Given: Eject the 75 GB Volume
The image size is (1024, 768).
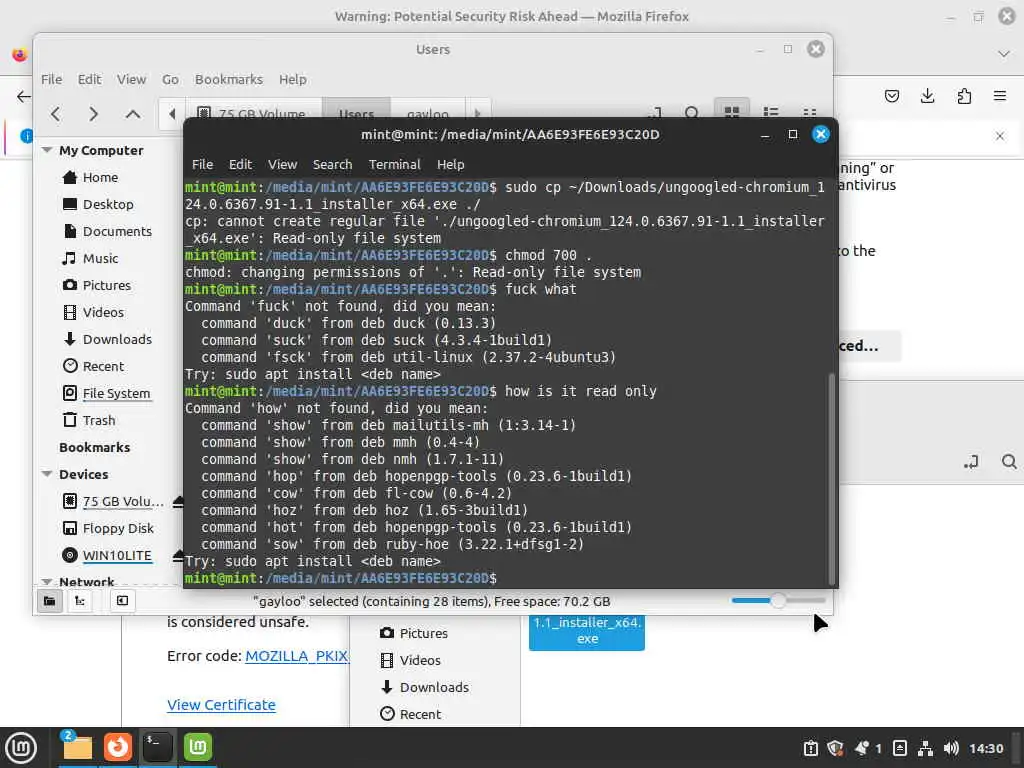Looking at the screenshot, I should [x=178, y=502].
